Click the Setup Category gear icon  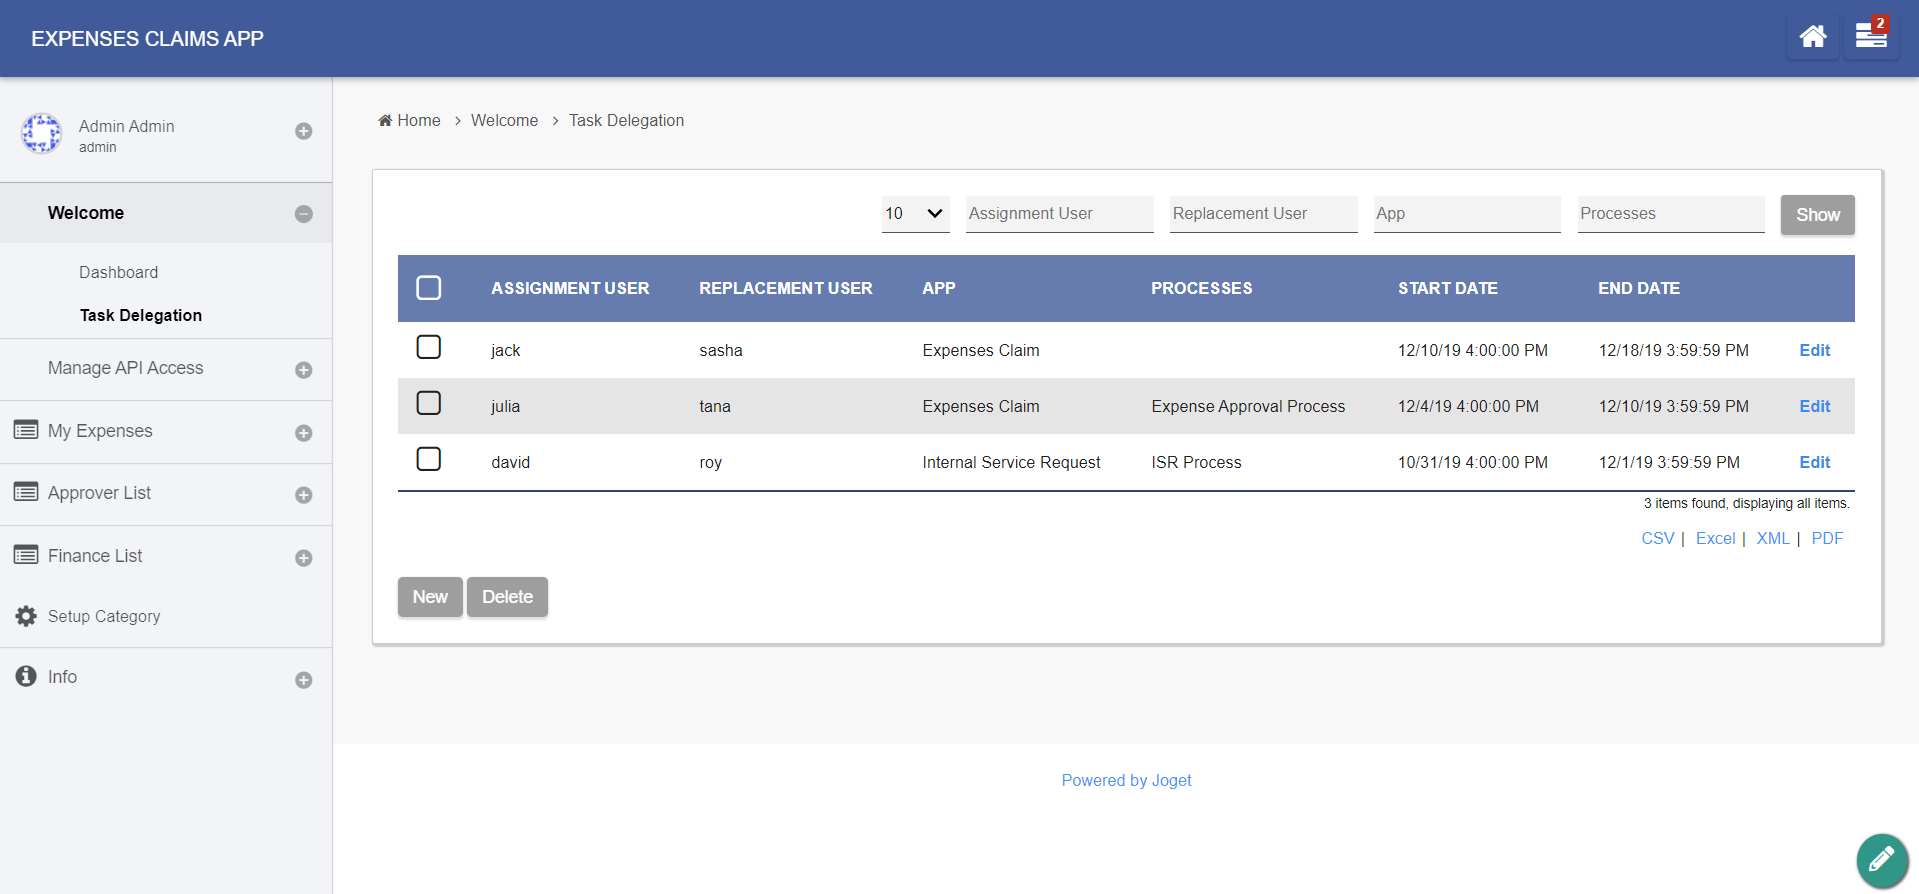tap(26, 616)
